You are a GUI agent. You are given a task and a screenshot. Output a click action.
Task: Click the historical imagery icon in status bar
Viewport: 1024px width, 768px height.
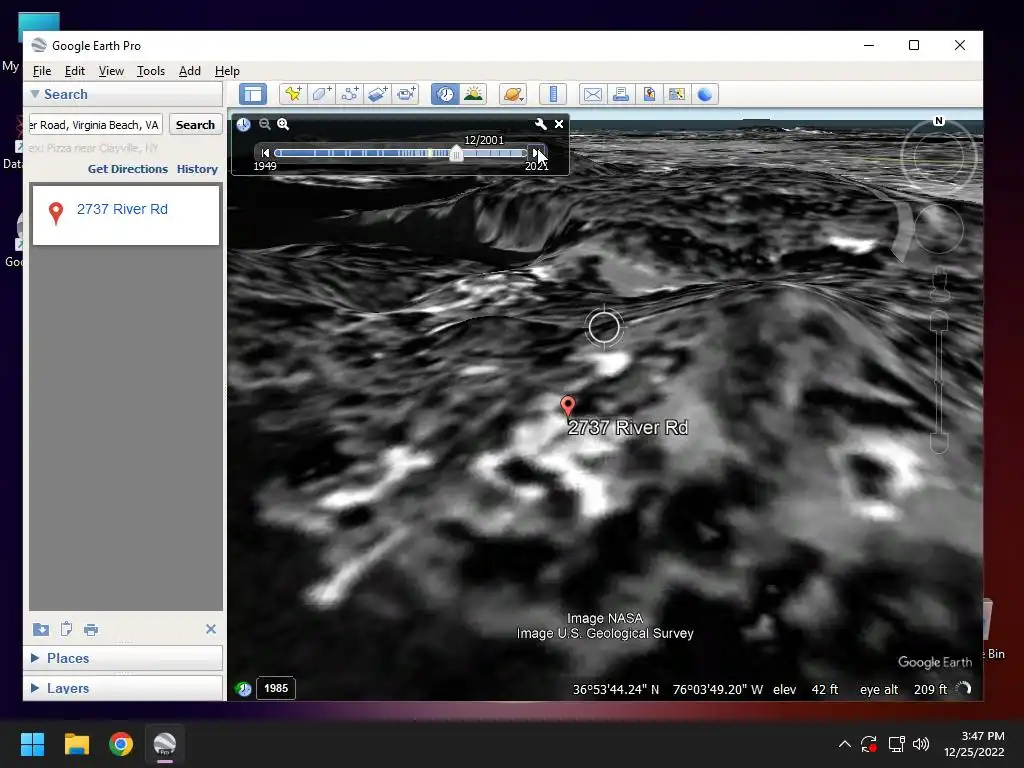click(244, 688)
